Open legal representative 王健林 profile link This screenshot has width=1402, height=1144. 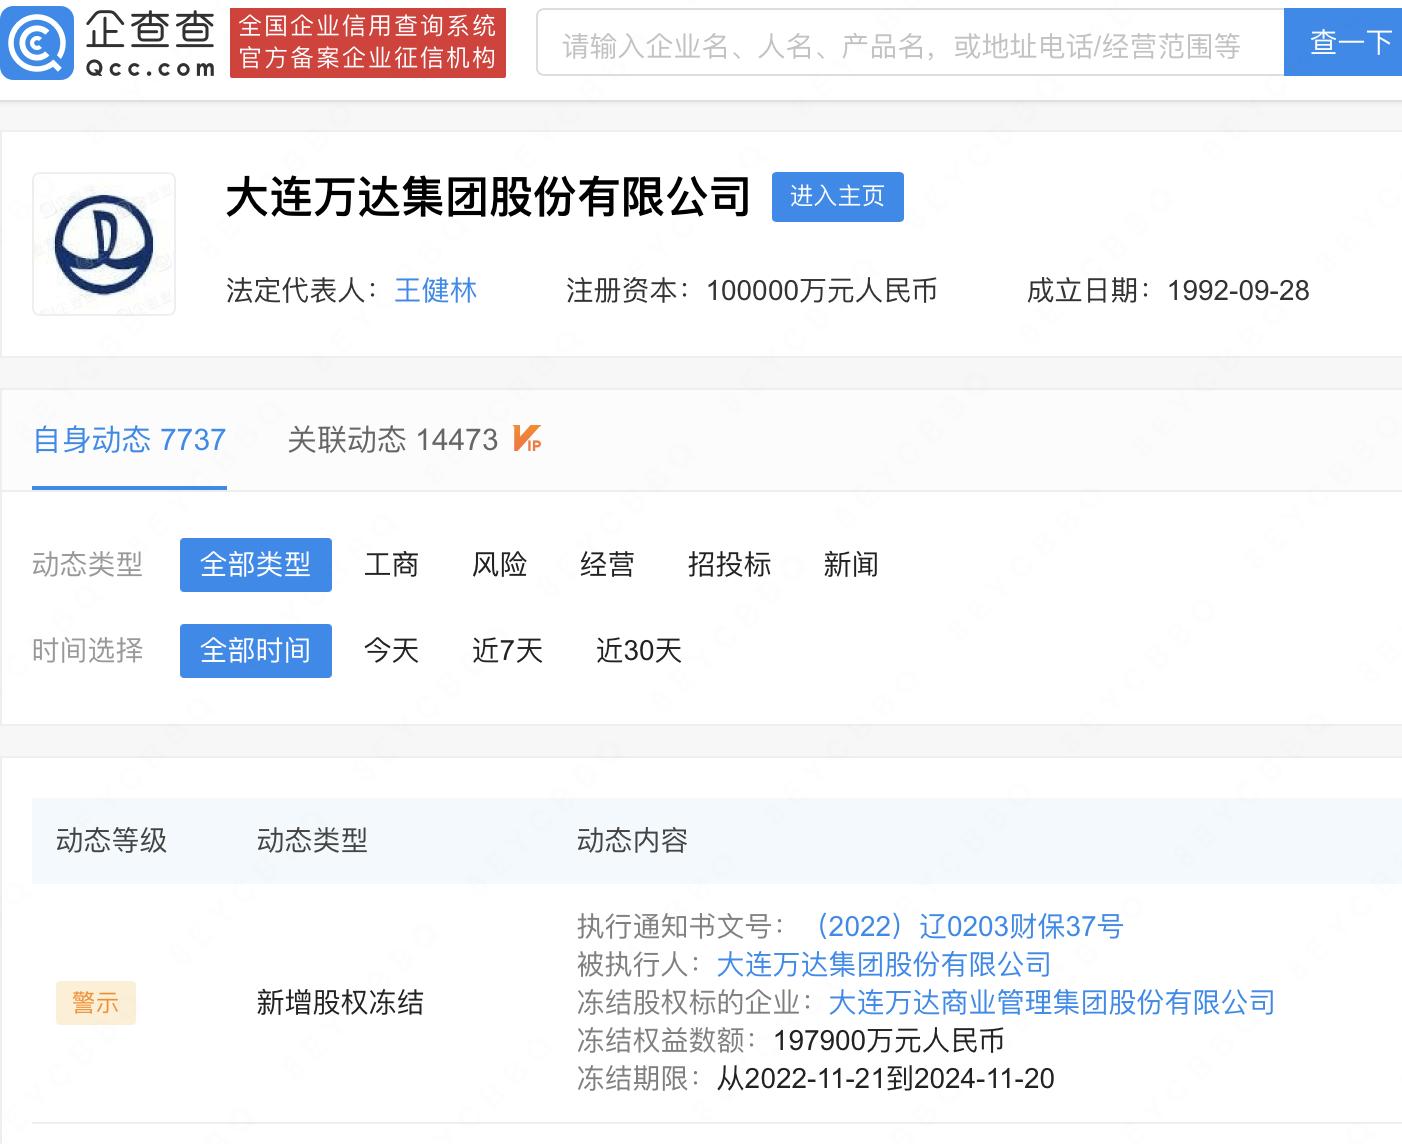pyautogui.click(x=436, y=291)
